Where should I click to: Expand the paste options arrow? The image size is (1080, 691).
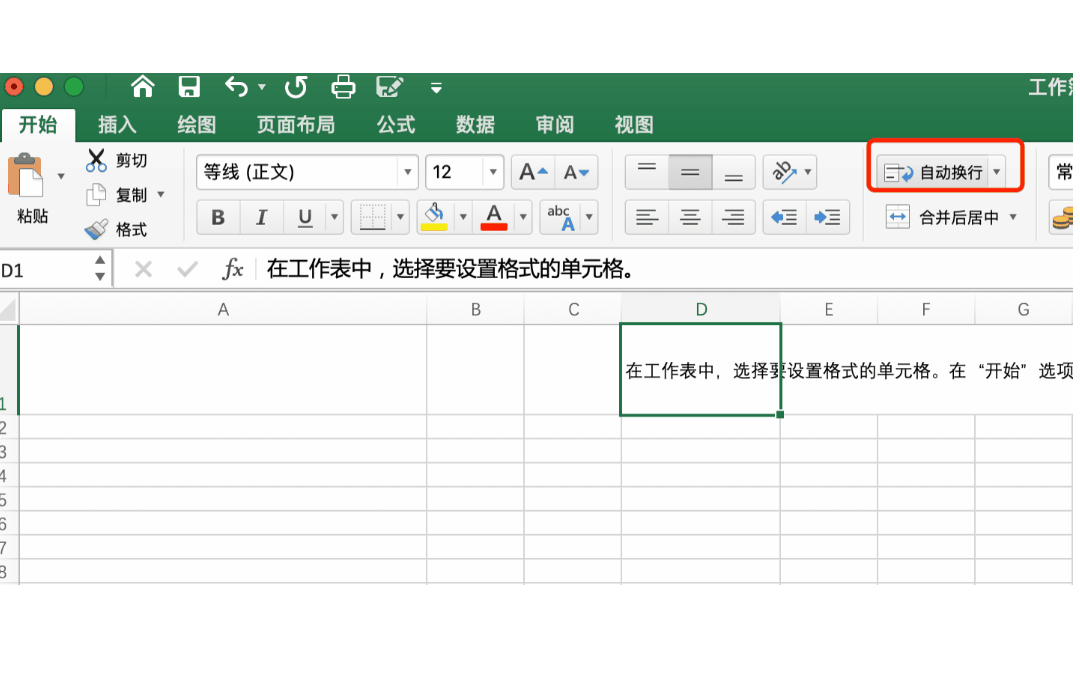click(x=61, y=176)
